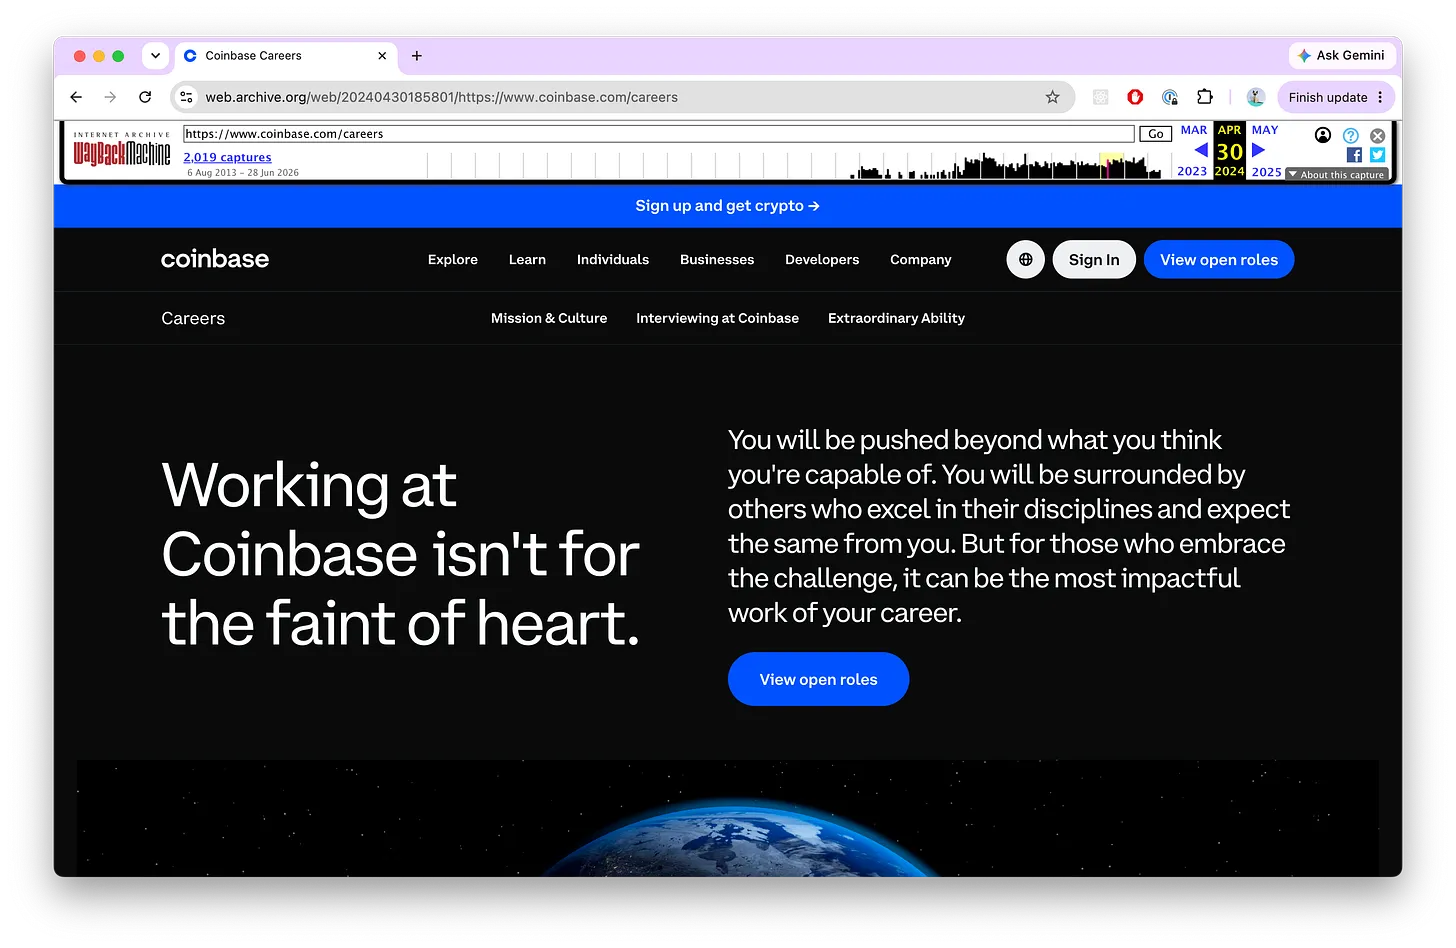Open the Explore navigation menu
The image size is (1456, 948).
click(x=453, y=259)
